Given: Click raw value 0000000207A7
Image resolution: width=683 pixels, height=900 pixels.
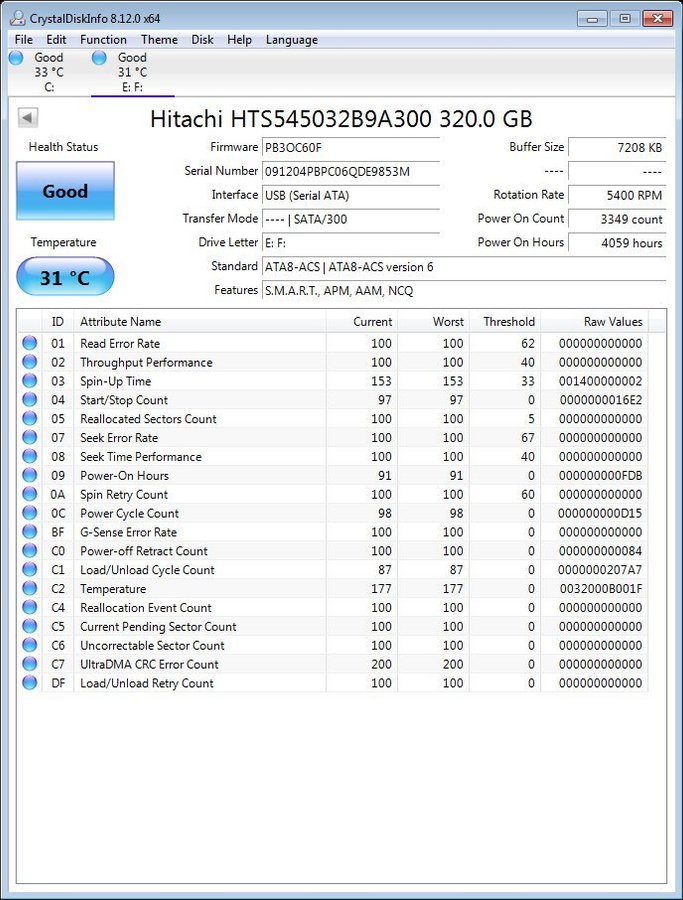Looking at the screenshot, I should [600, 570].
